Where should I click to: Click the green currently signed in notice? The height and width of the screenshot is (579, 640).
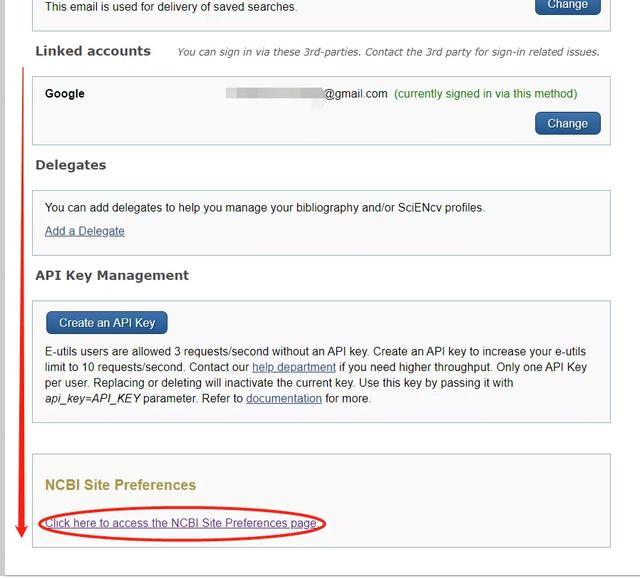pos(486,94)
